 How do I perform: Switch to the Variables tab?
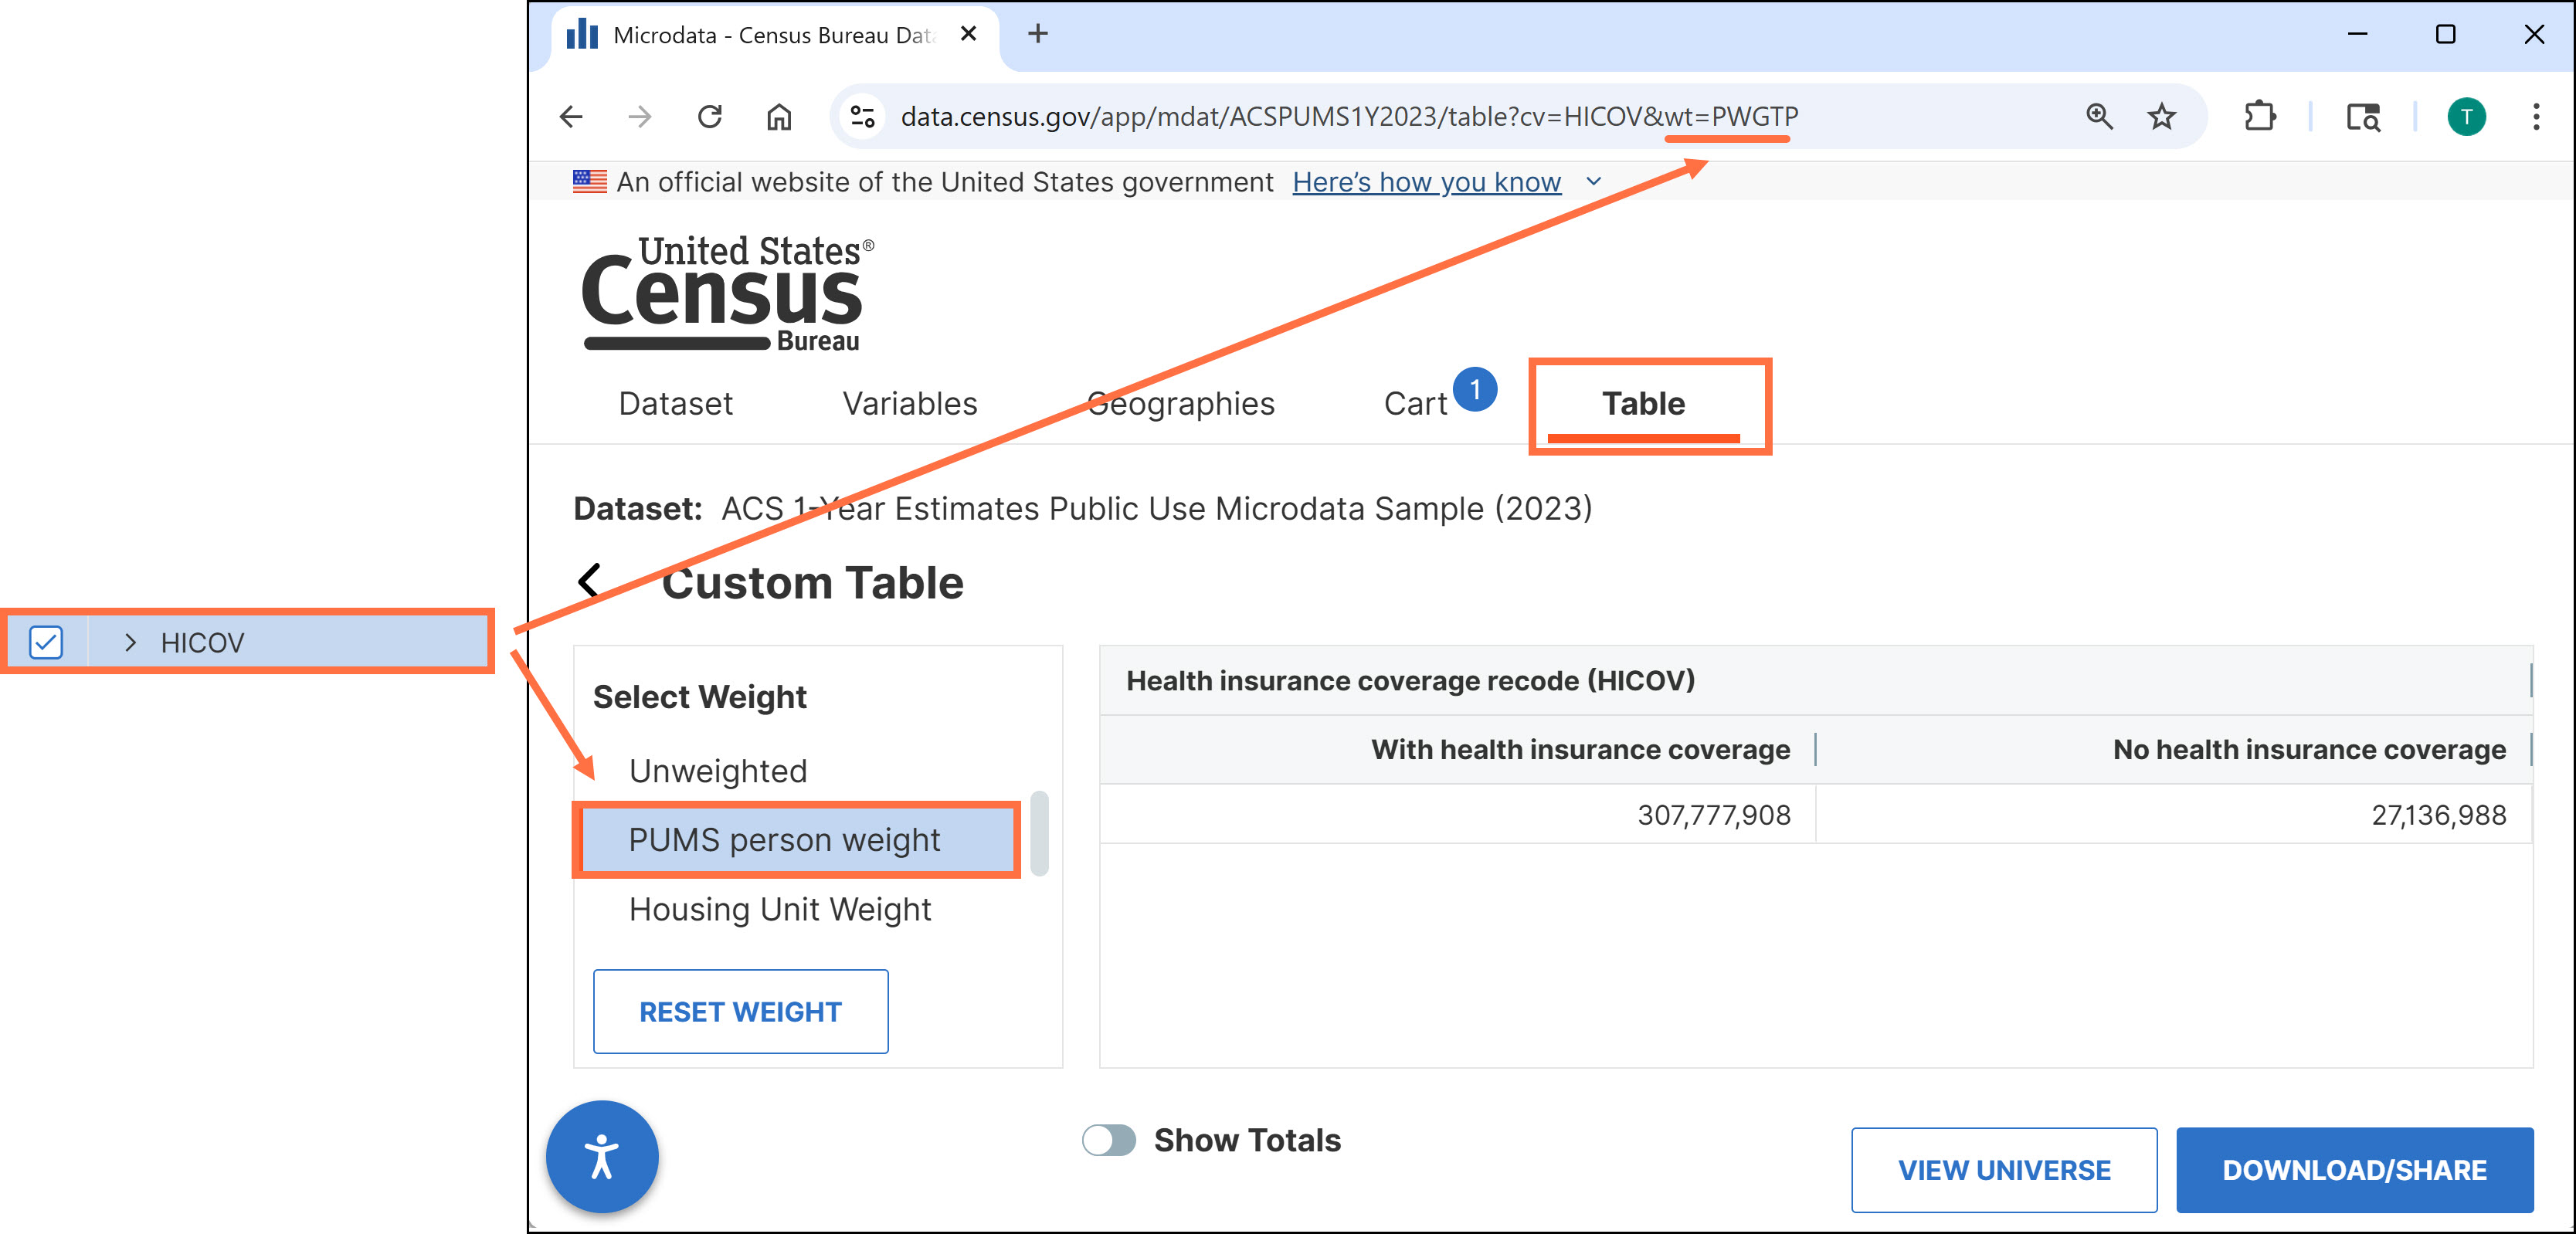(909, 403)
